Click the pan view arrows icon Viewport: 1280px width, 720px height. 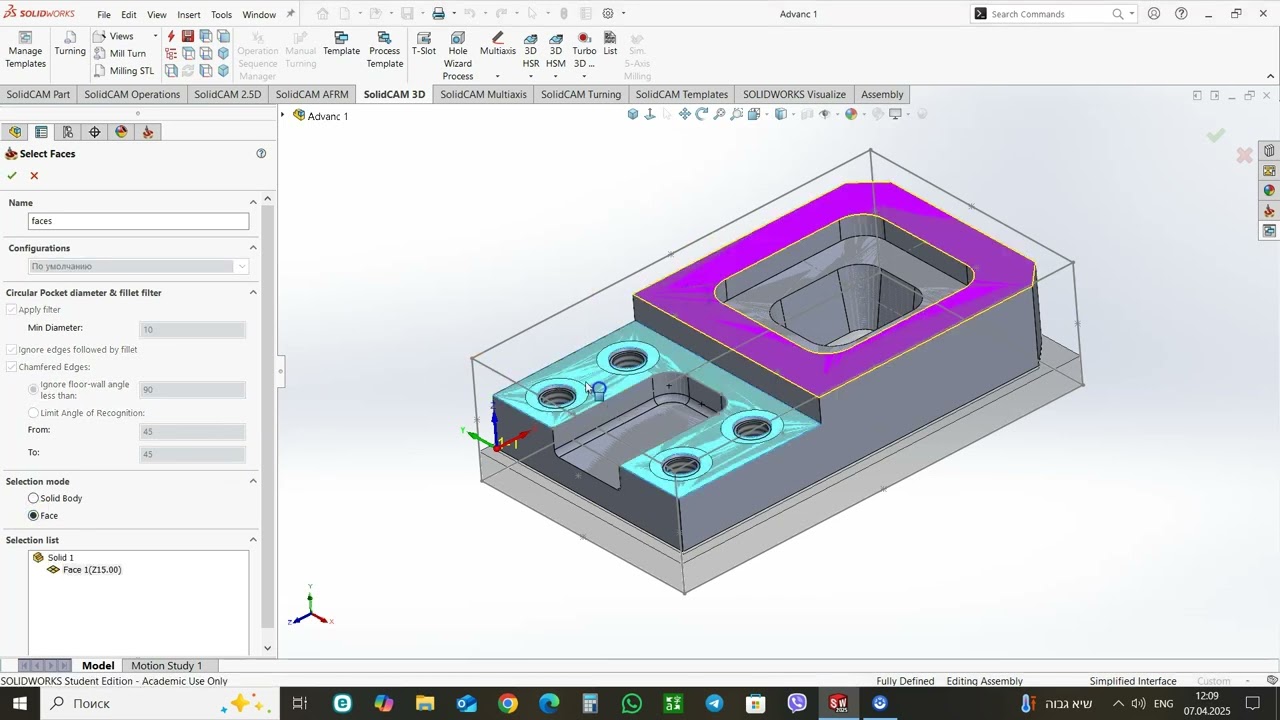coord(684,114)
